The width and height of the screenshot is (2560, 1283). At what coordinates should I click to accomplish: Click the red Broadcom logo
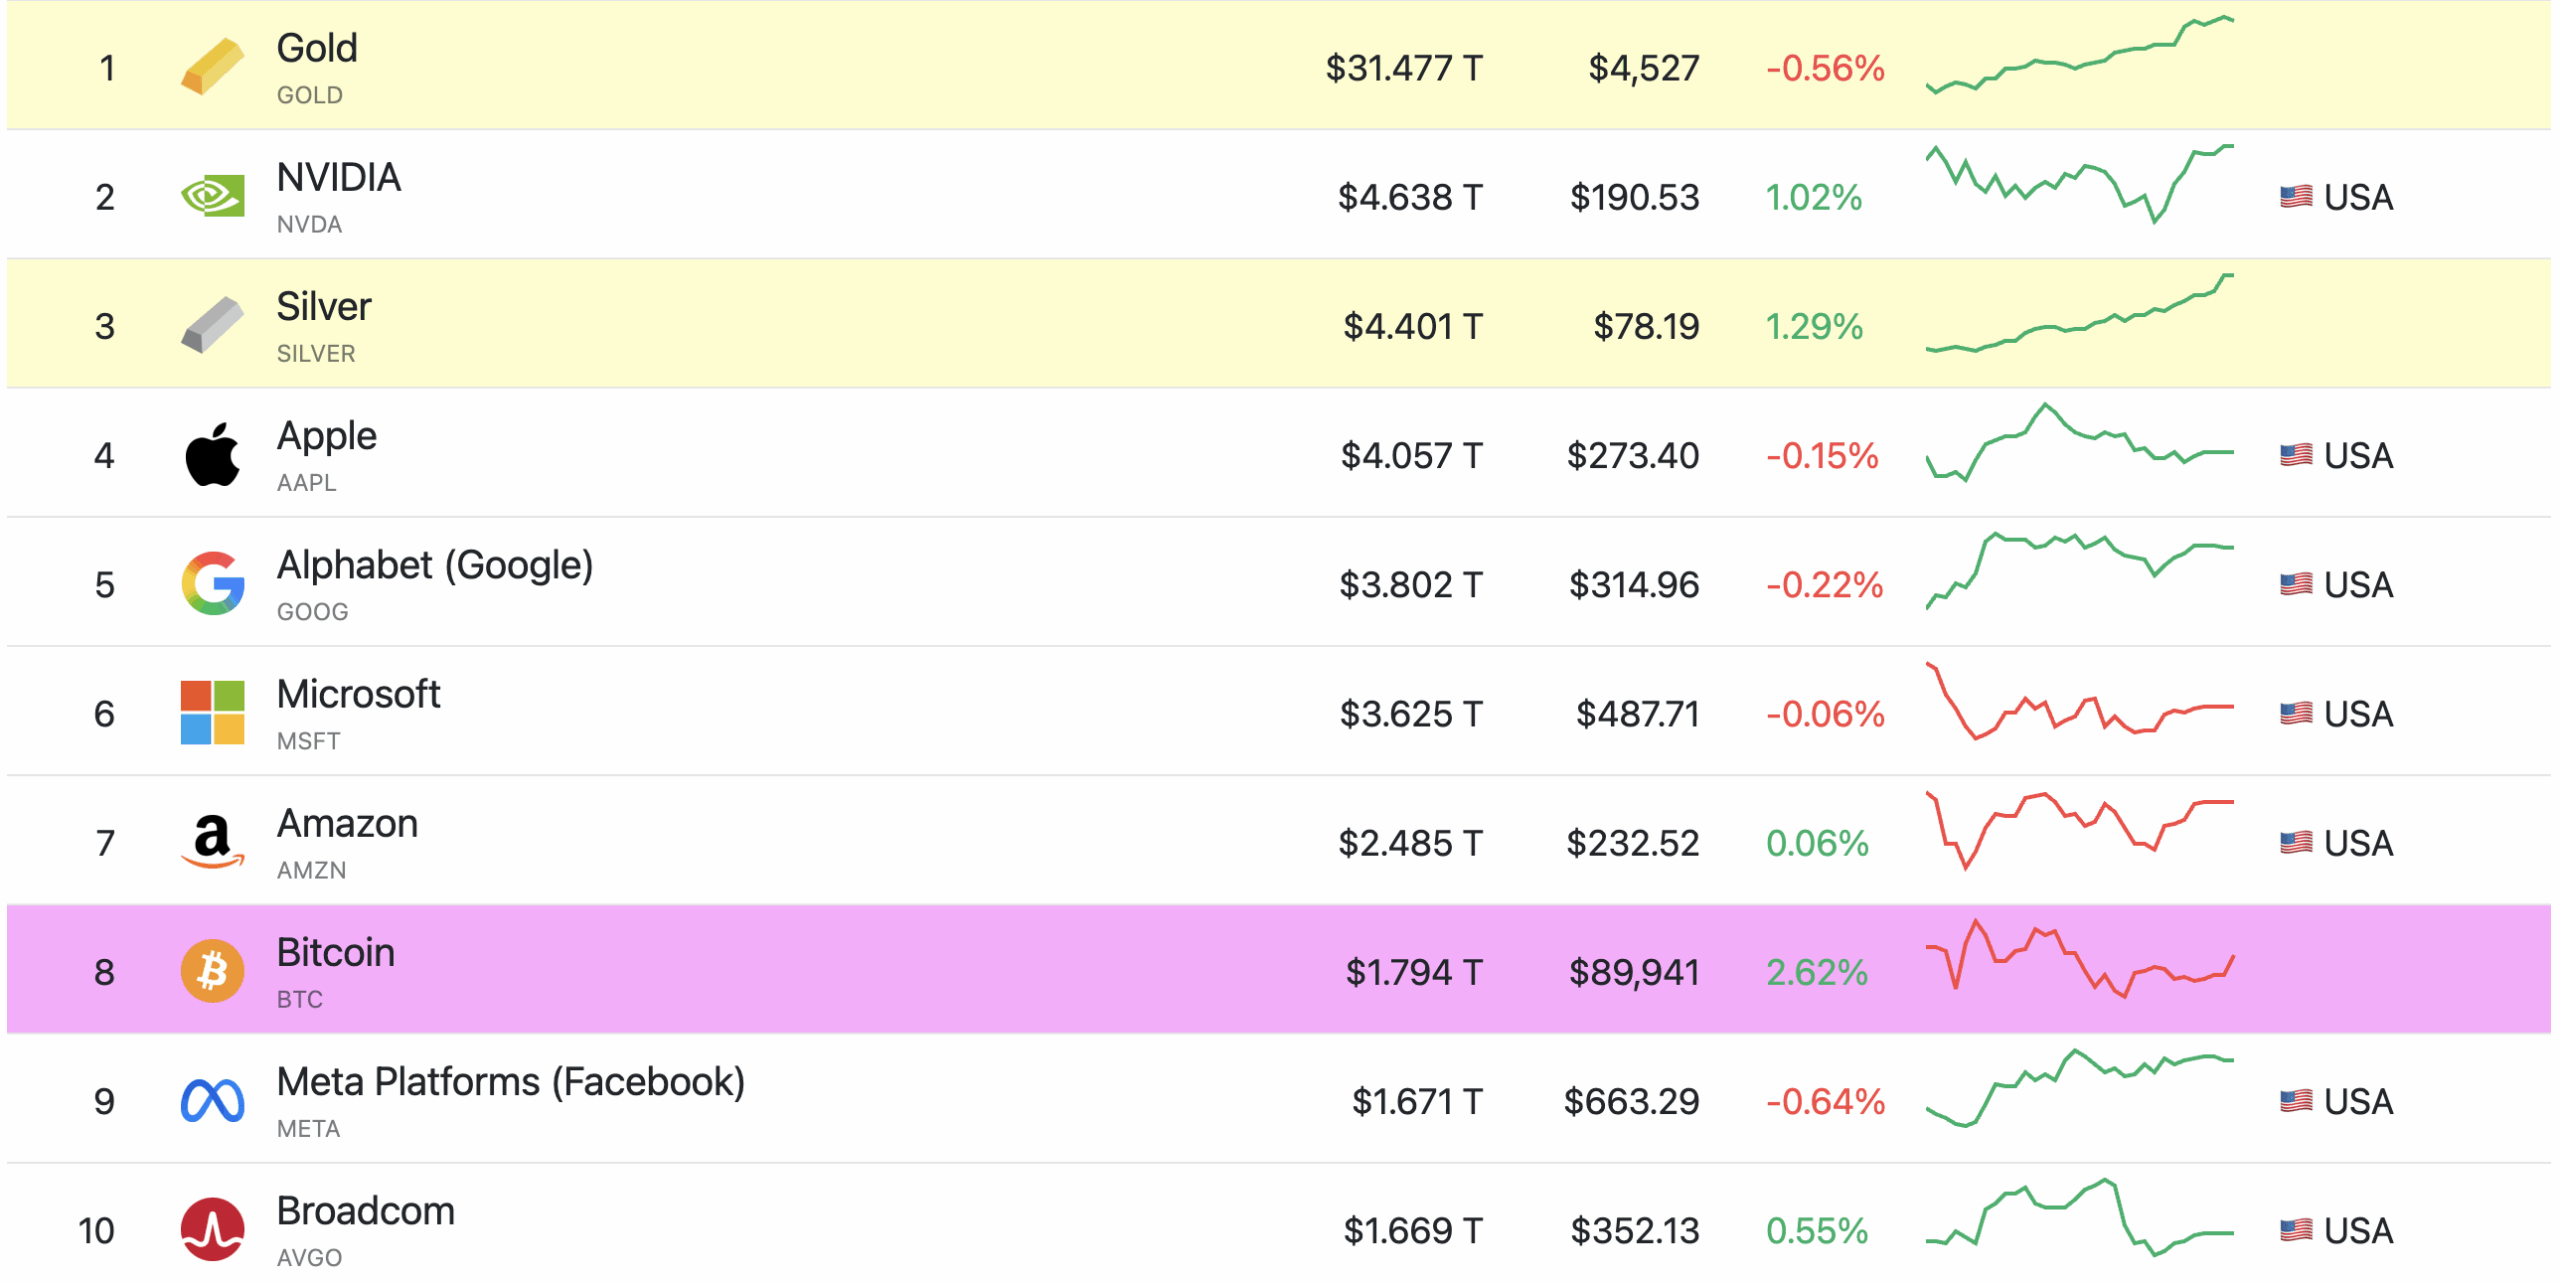point(212,1230)
